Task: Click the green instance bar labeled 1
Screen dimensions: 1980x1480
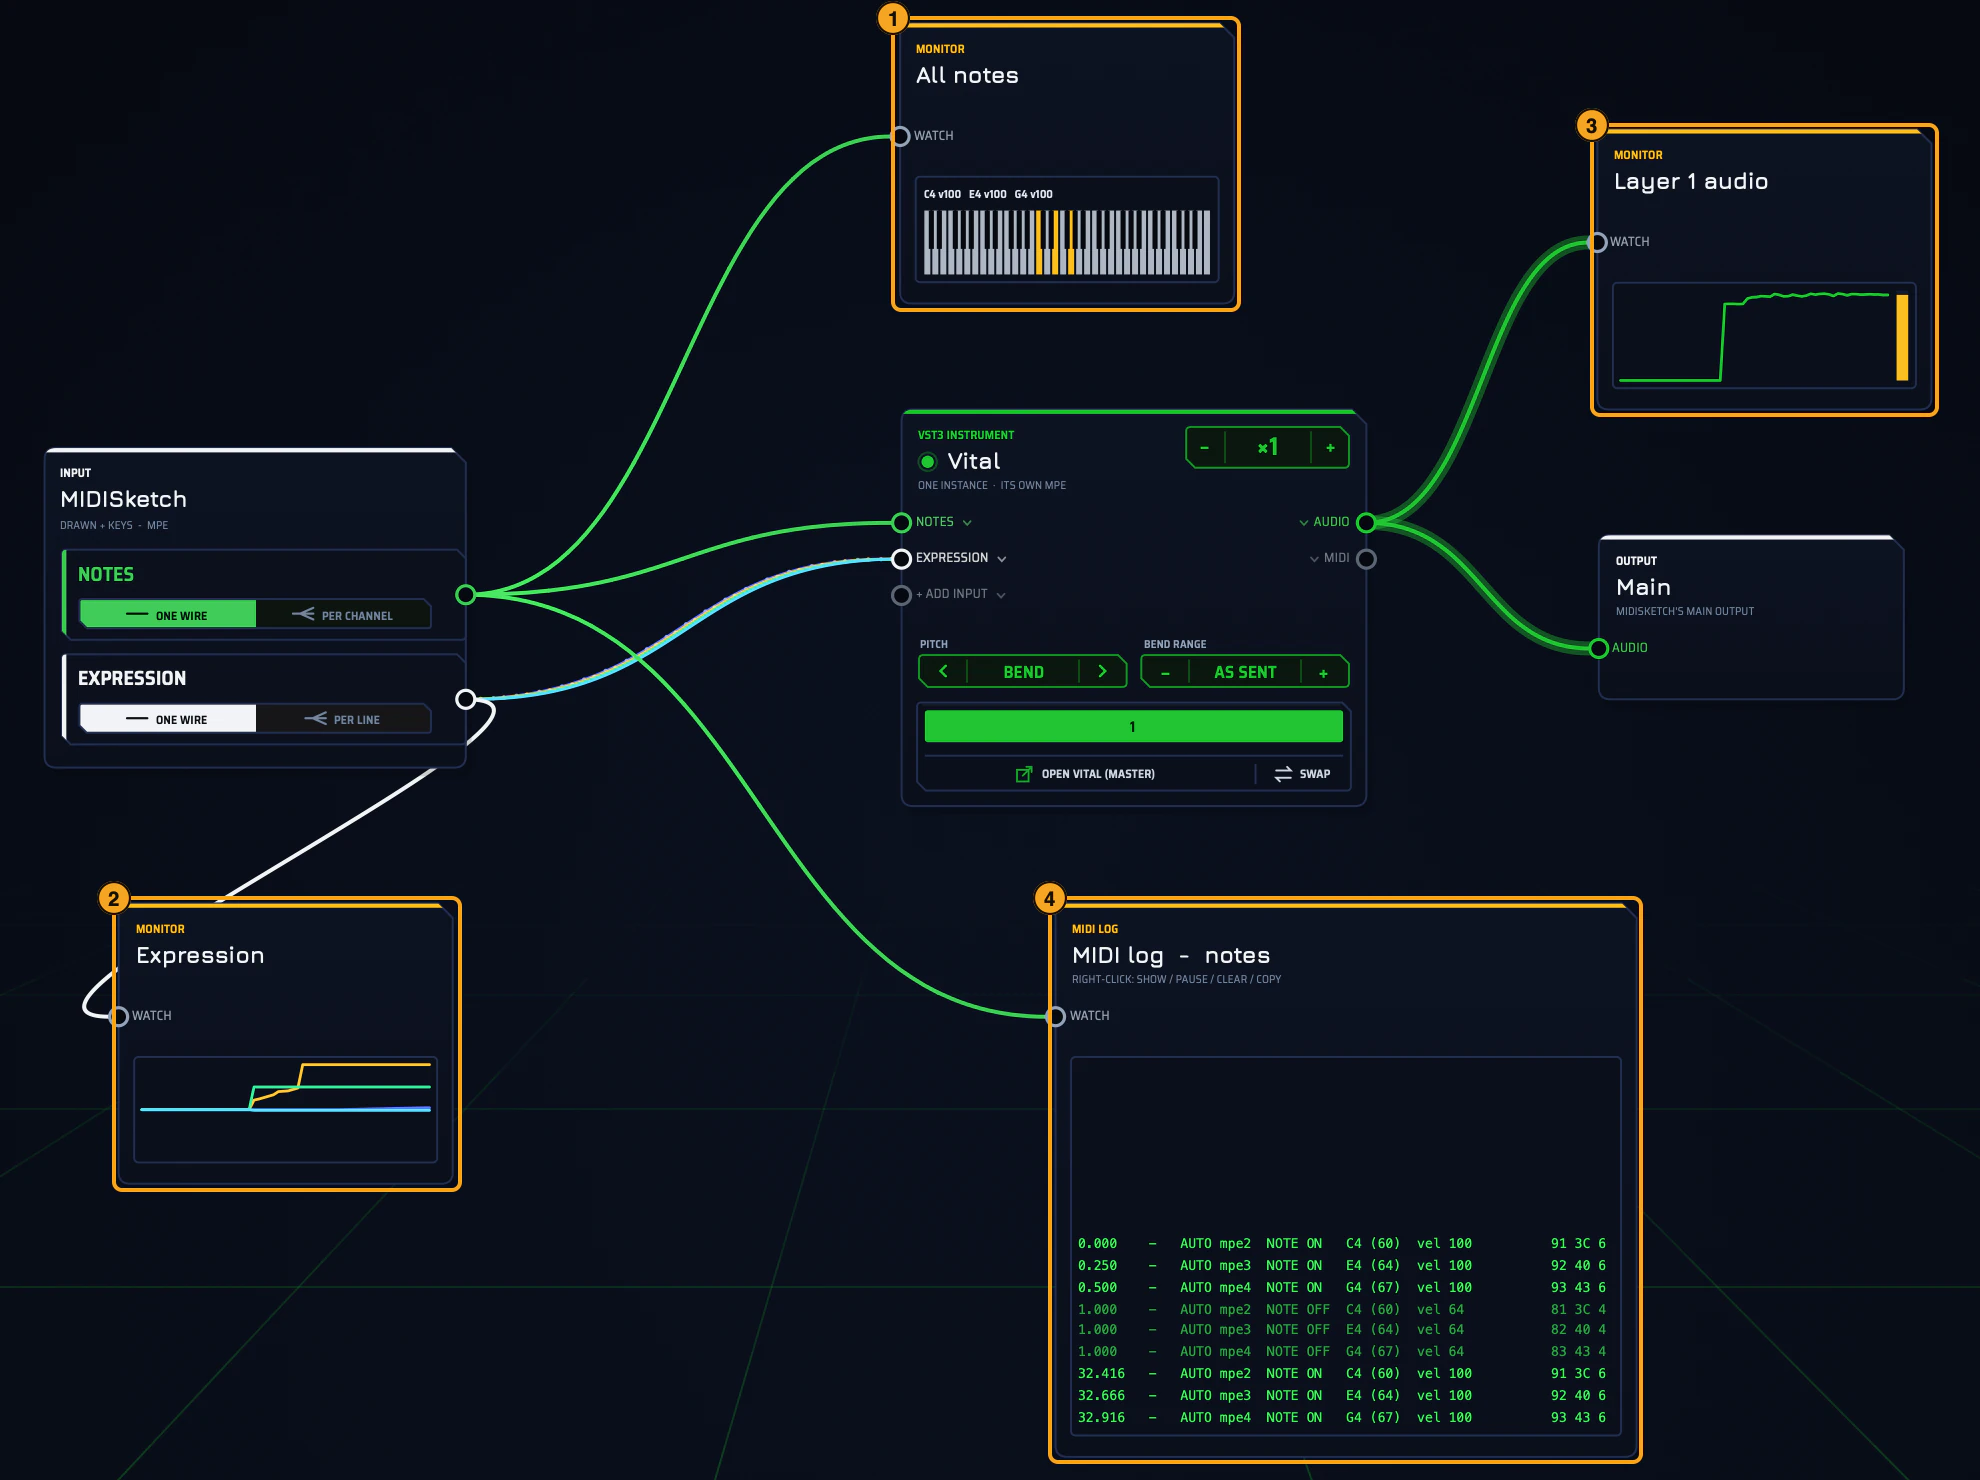Action: pyautogui.click(x=1133, y=727)
